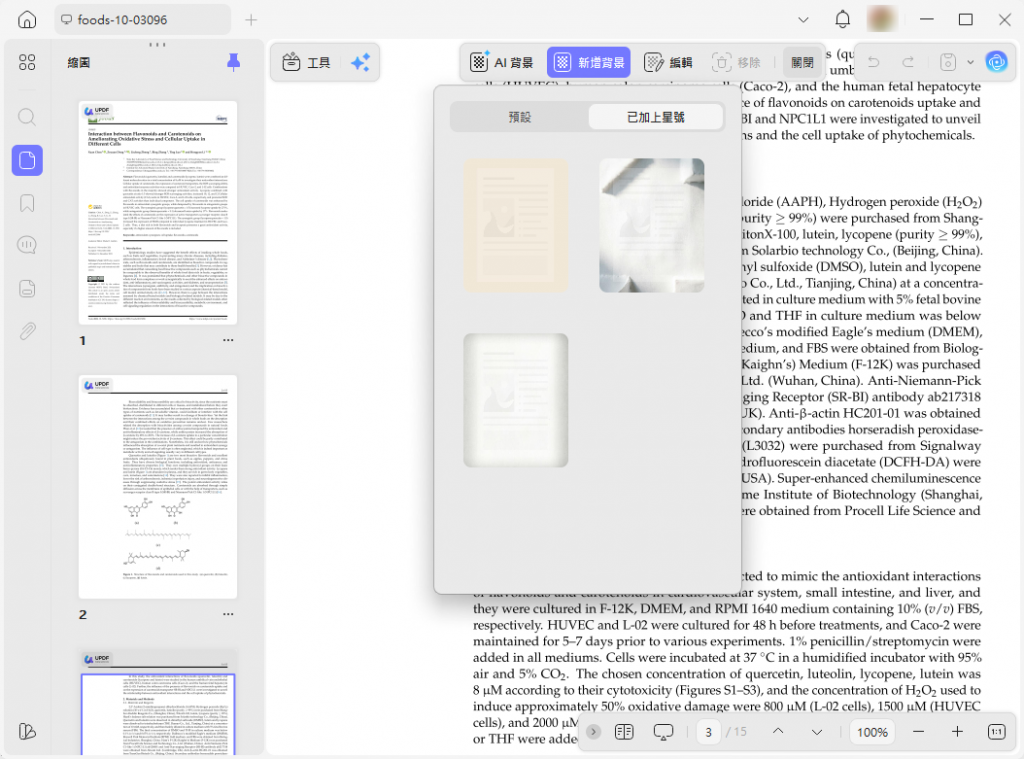Expand the tab list chevron
The width and height of the screenshot is (1024, 759).
click(803, 20)
